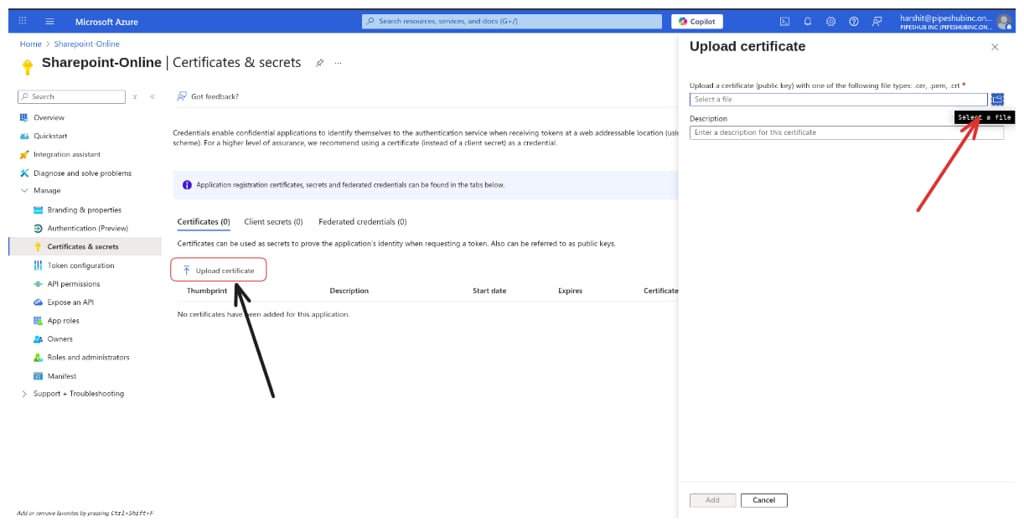Screen dimensions: 1024x527
Task: Click the Roles and administrators icon
Action: 38,357
